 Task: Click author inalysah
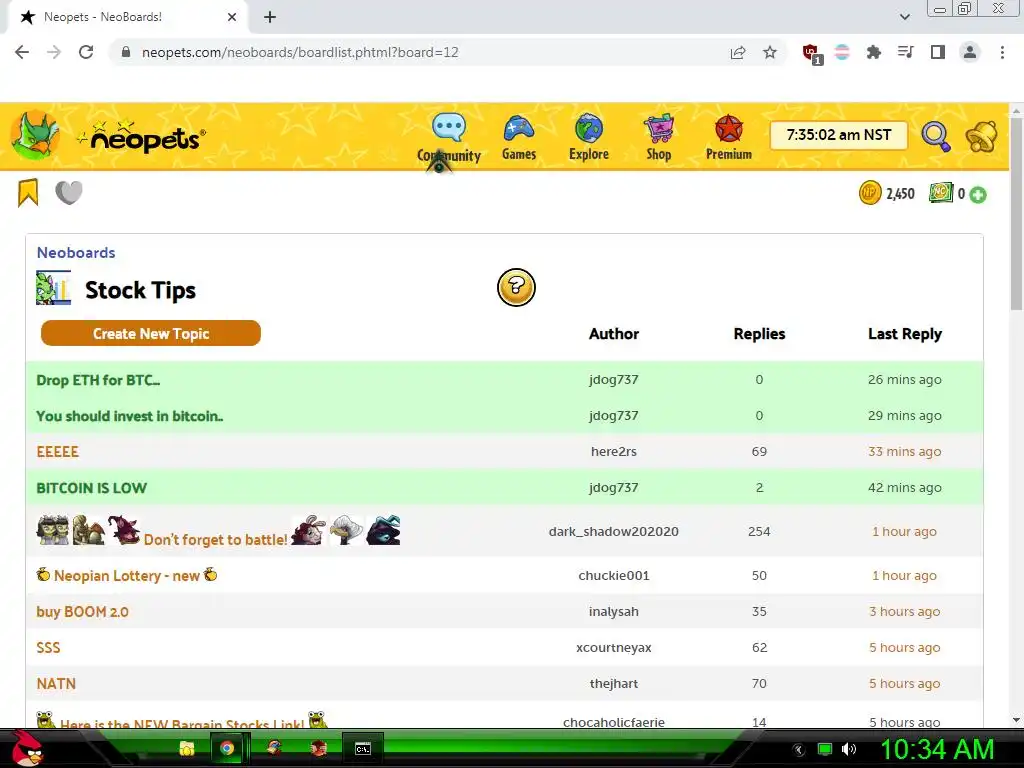coord(614,612)
